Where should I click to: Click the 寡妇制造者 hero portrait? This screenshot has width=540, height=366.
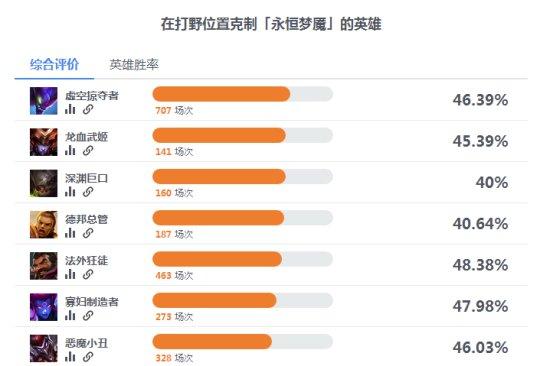(x=44, y=307)
